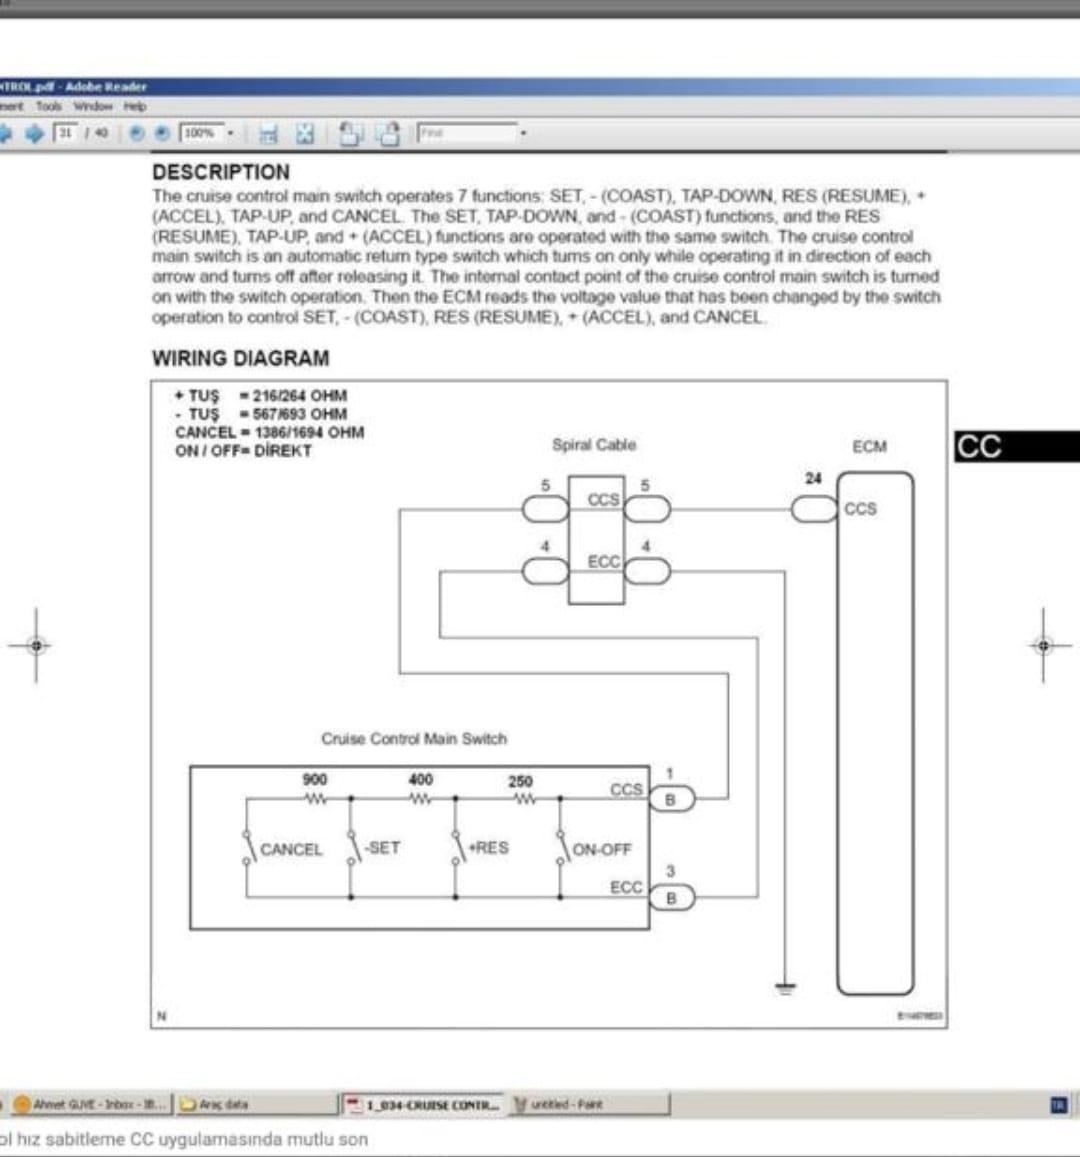Image resolution: width=1080 pixels, height=1157 pixels.
Task: Go to the next page arrow
Action: pos(36,133)
